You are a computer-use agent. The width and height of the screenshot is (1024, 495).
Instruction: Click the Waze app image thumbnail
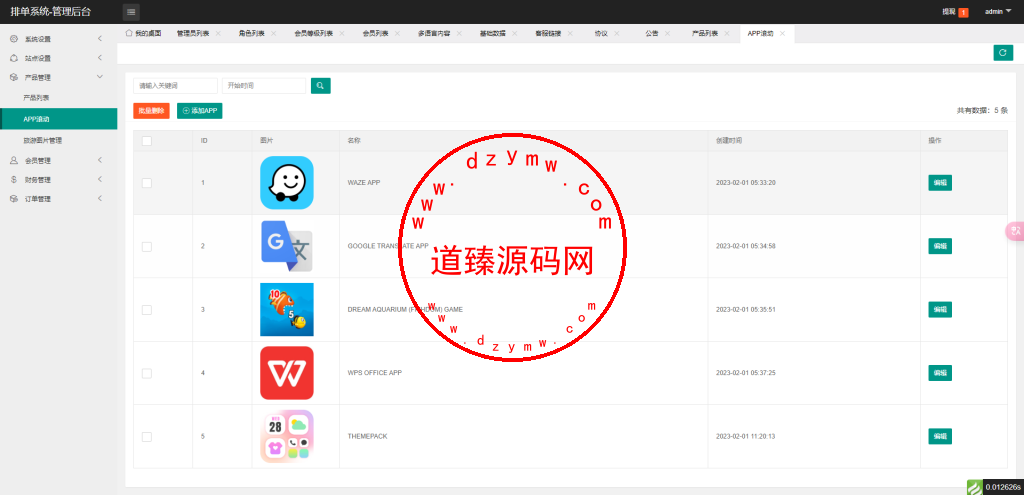(287, 183)
